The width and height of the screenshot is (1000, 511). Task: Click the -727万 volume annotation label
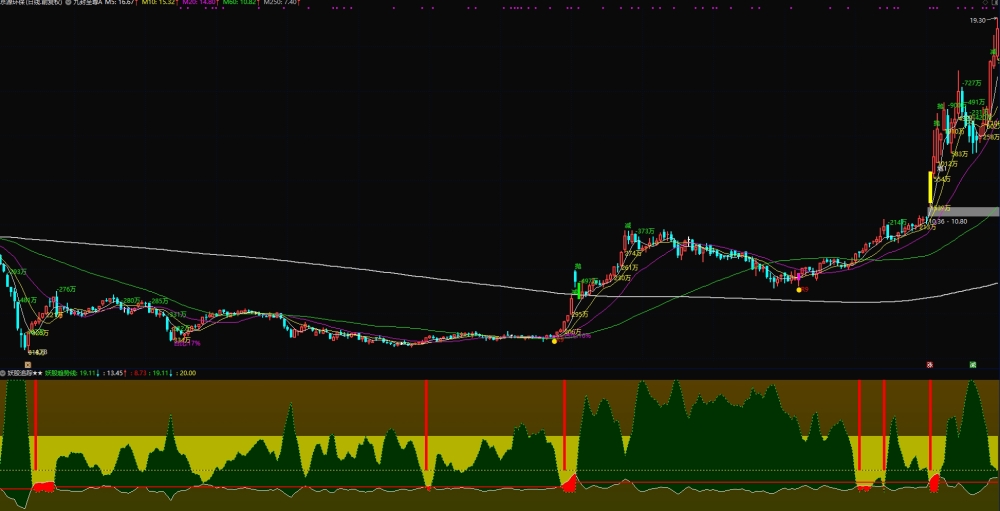tap(972, 83)
